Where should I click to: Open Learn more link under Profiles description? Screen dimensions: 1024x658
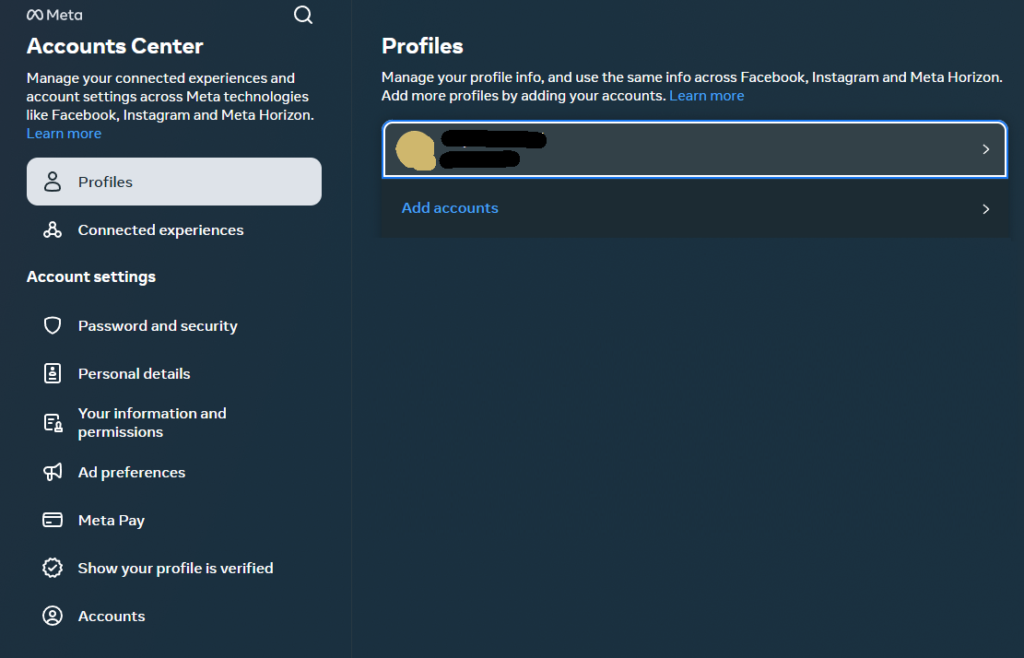pos(707,95)
